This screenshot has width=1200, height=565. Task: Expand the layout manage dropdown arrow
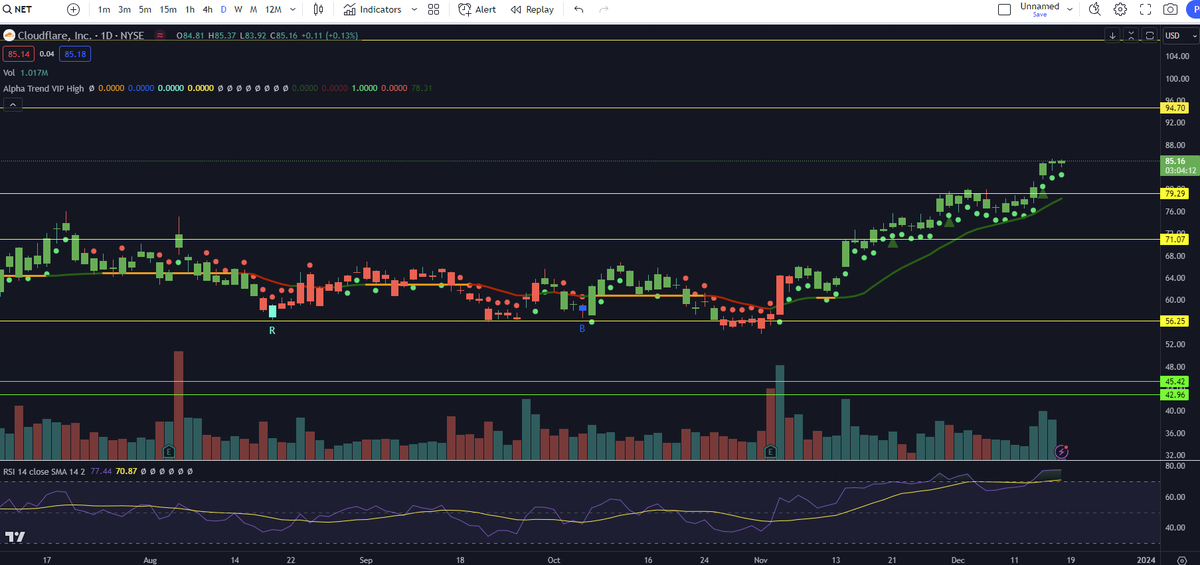click(x=1070, y=9)
